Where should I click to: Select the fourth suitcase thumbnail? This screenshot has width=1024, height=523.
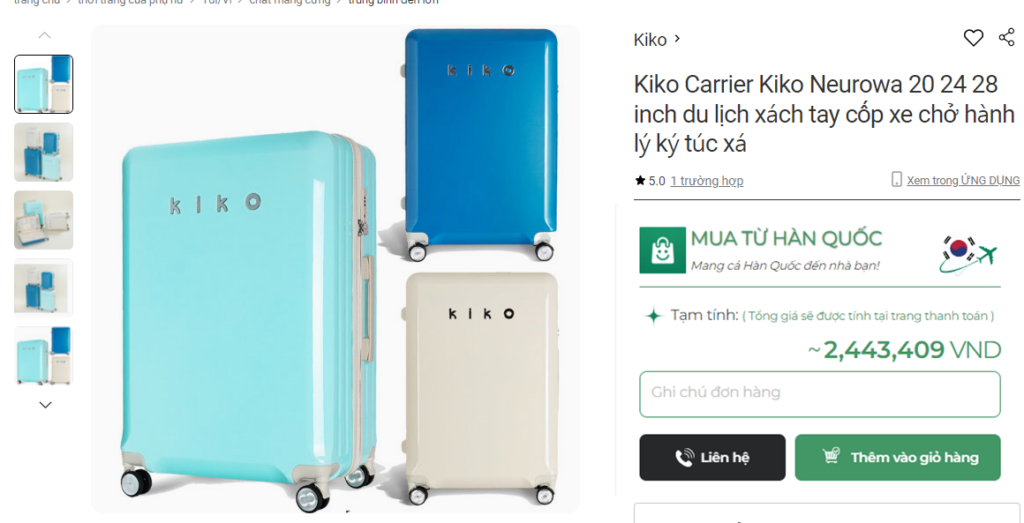pyautogui.click(x=44, y=288)
